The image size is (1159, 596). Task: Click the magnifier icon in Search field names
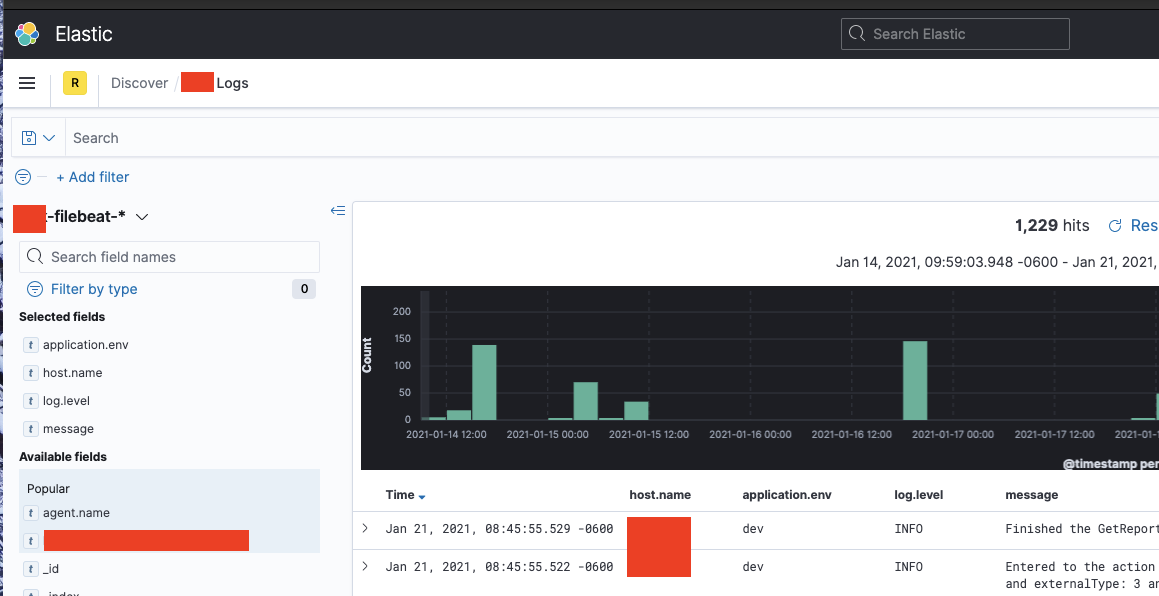point(34,257)
